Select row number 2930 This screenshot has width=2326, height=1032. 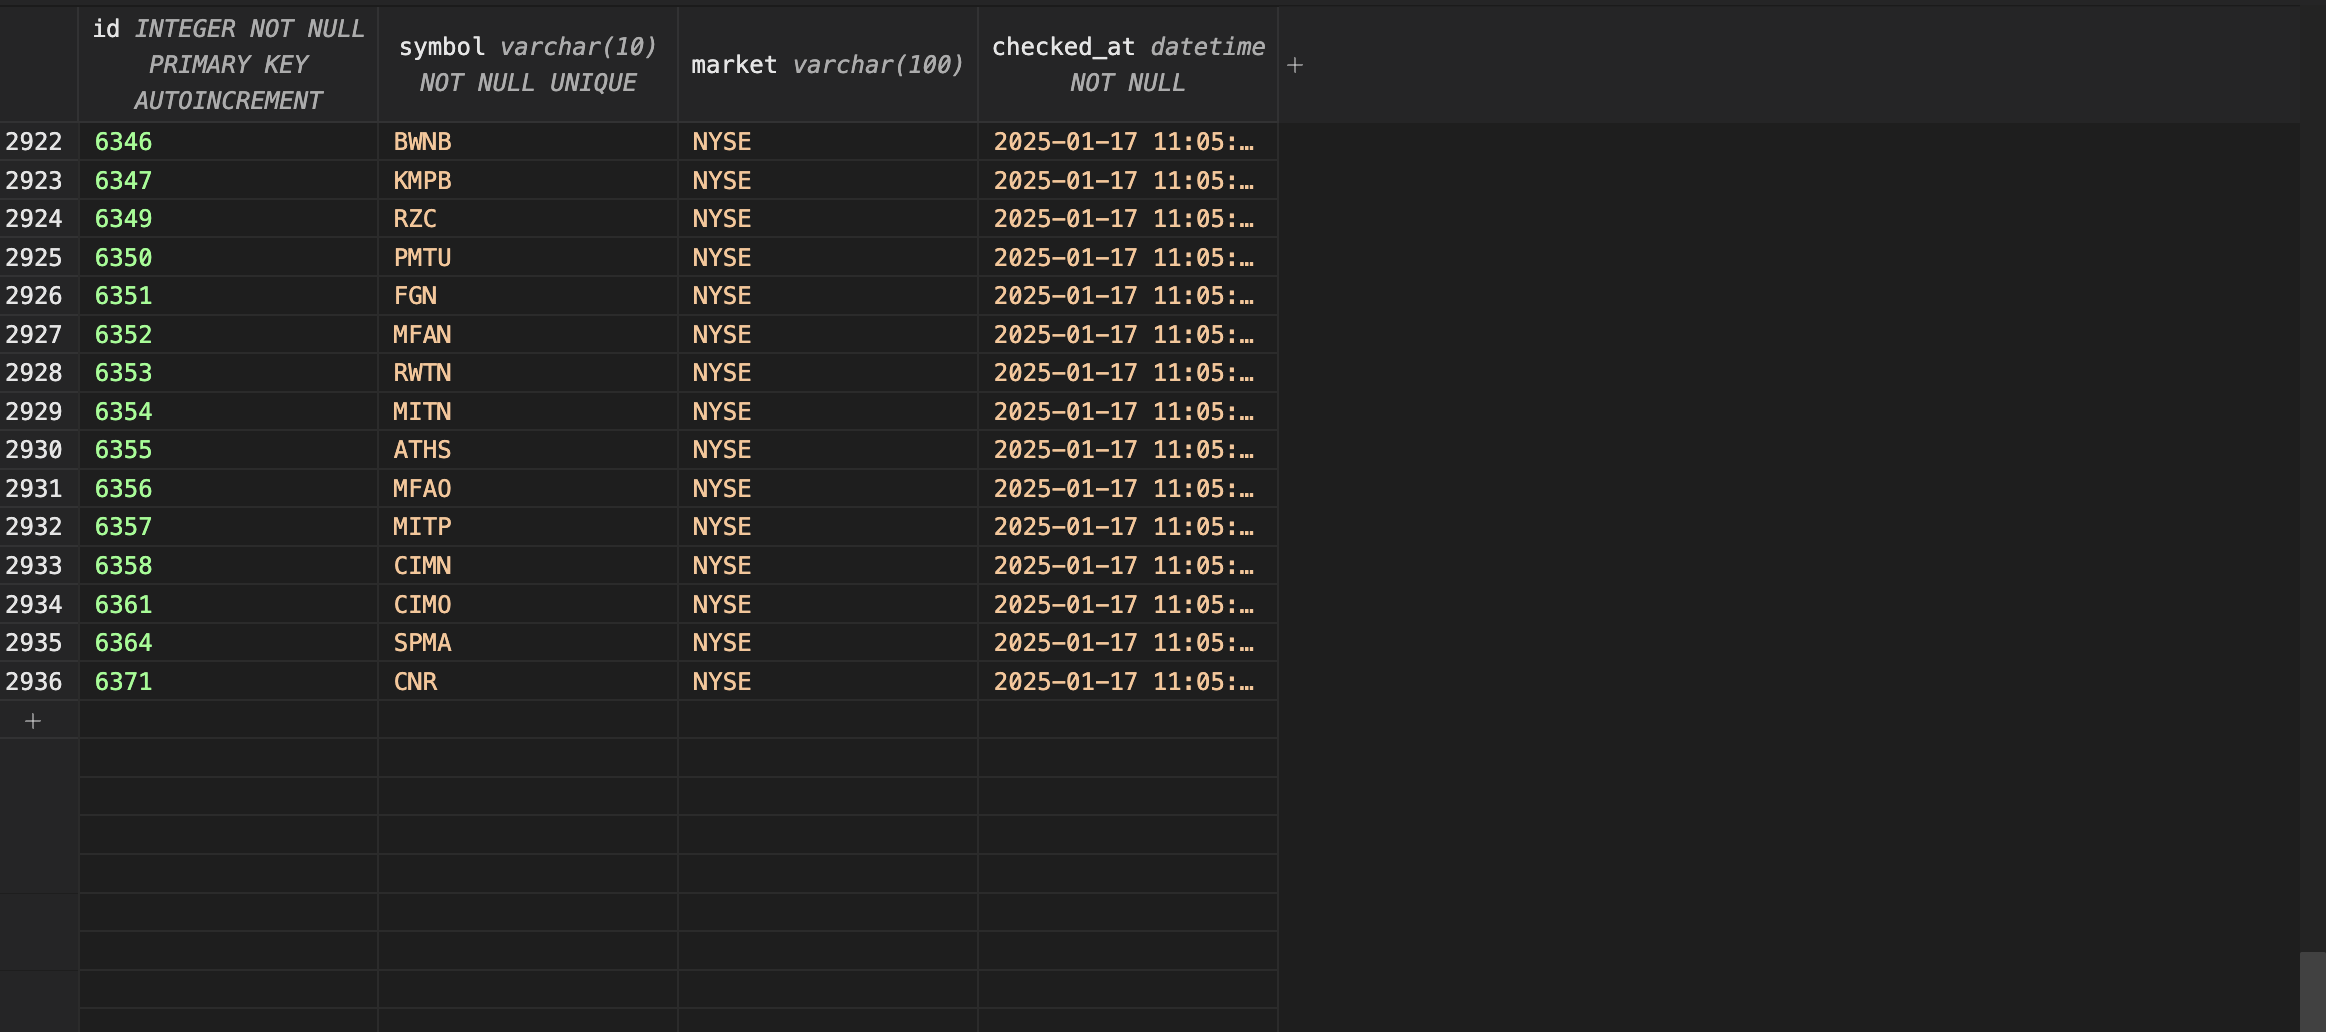click(x=39, y=450)
